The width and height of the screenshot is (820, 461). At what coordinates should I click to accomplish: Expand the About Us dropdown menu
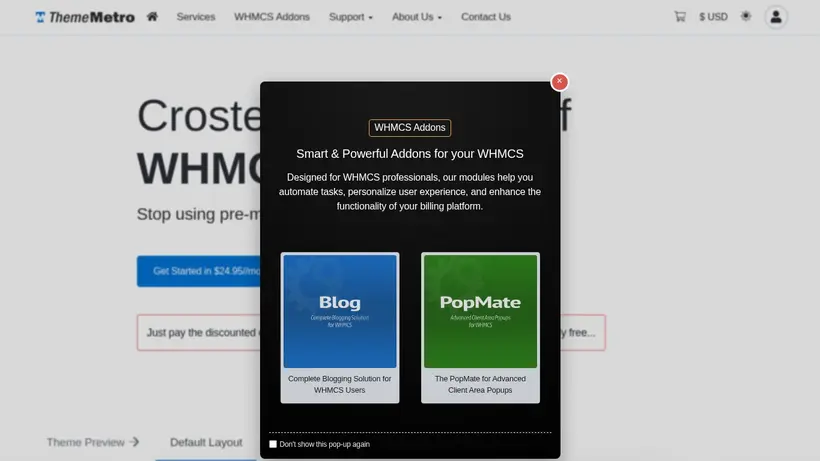pyautogui.click(x=417, y=17)
